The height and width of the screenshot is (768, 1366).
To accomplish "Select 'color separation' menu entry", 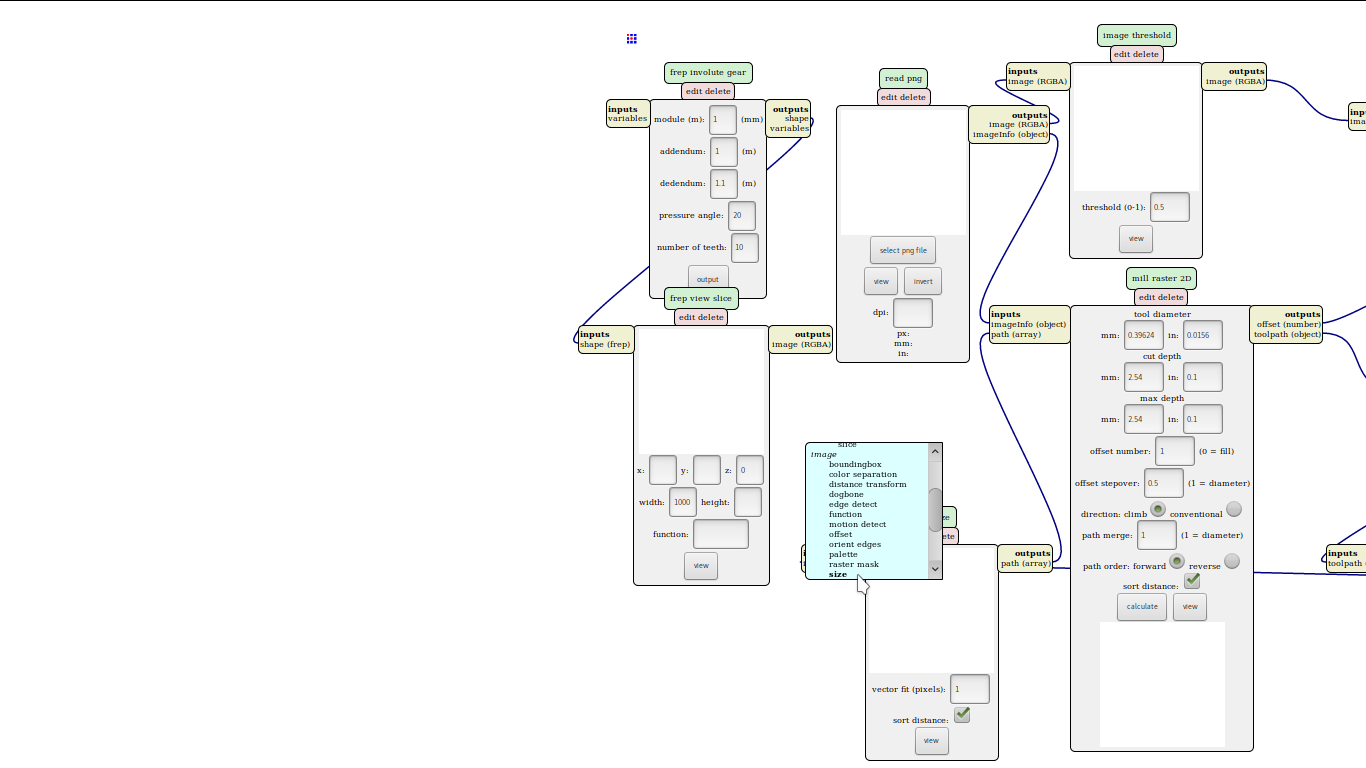I will (x=863, y=474).
